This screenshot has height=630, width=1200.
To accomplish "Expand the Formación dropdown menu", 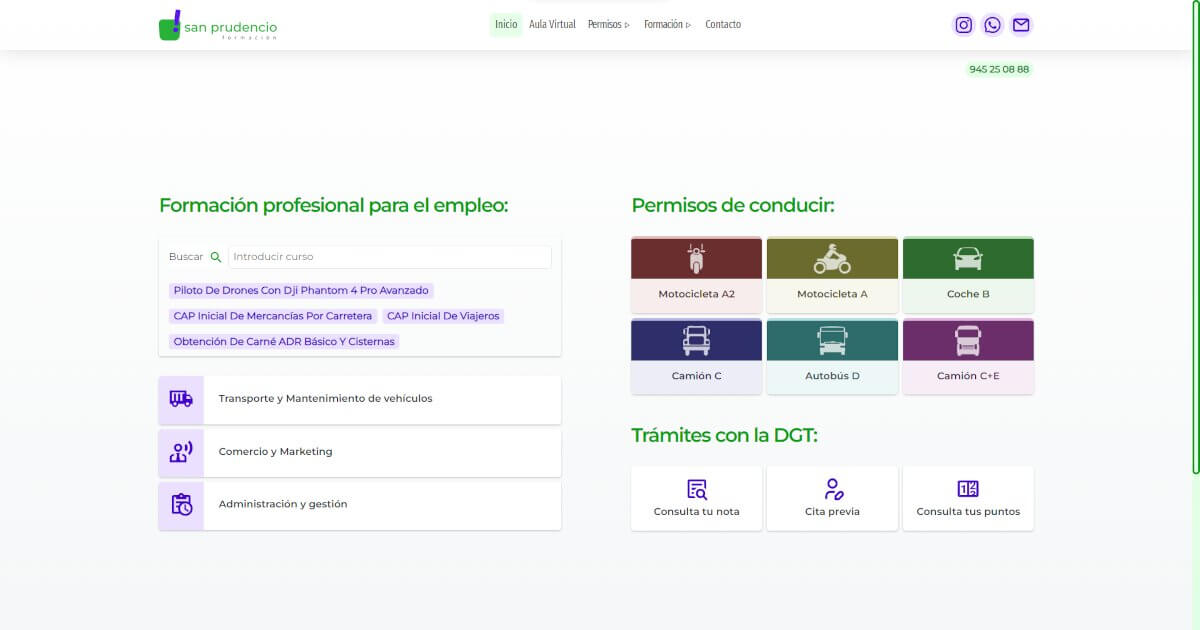I will click(668, 24).
